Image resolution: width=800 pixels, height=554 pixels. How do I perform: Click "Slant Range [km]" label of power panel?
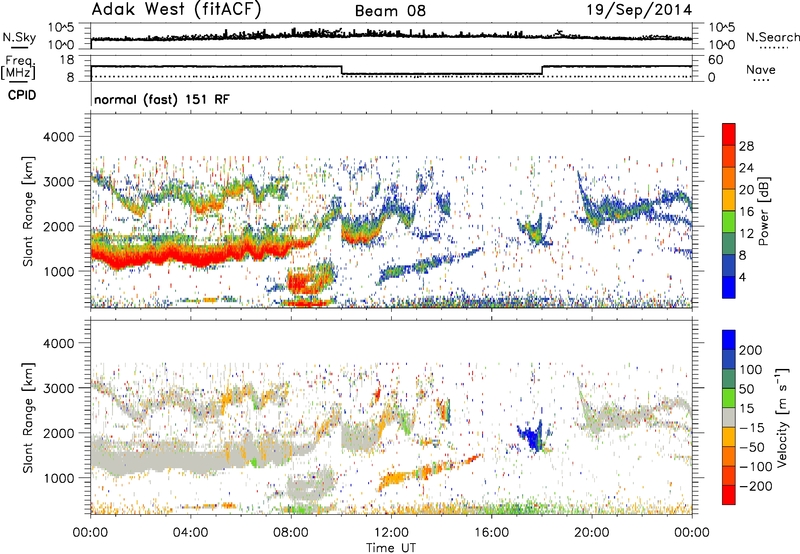point(28,211)
